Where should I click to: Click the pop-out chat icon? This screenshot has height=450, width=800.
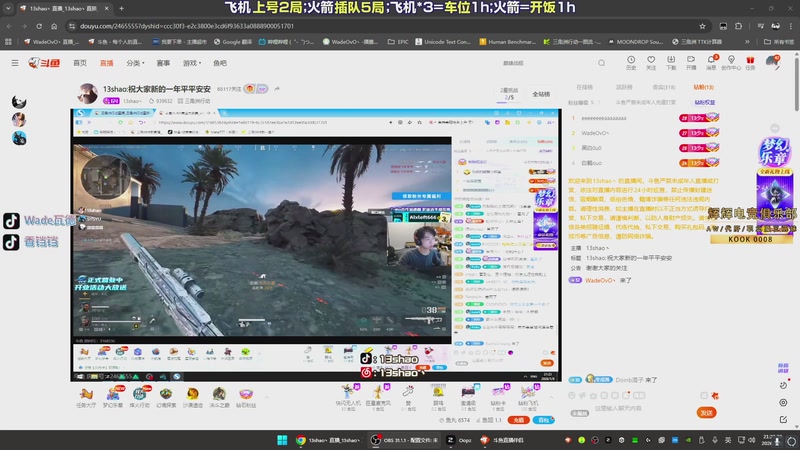click(x=783, y=419)
